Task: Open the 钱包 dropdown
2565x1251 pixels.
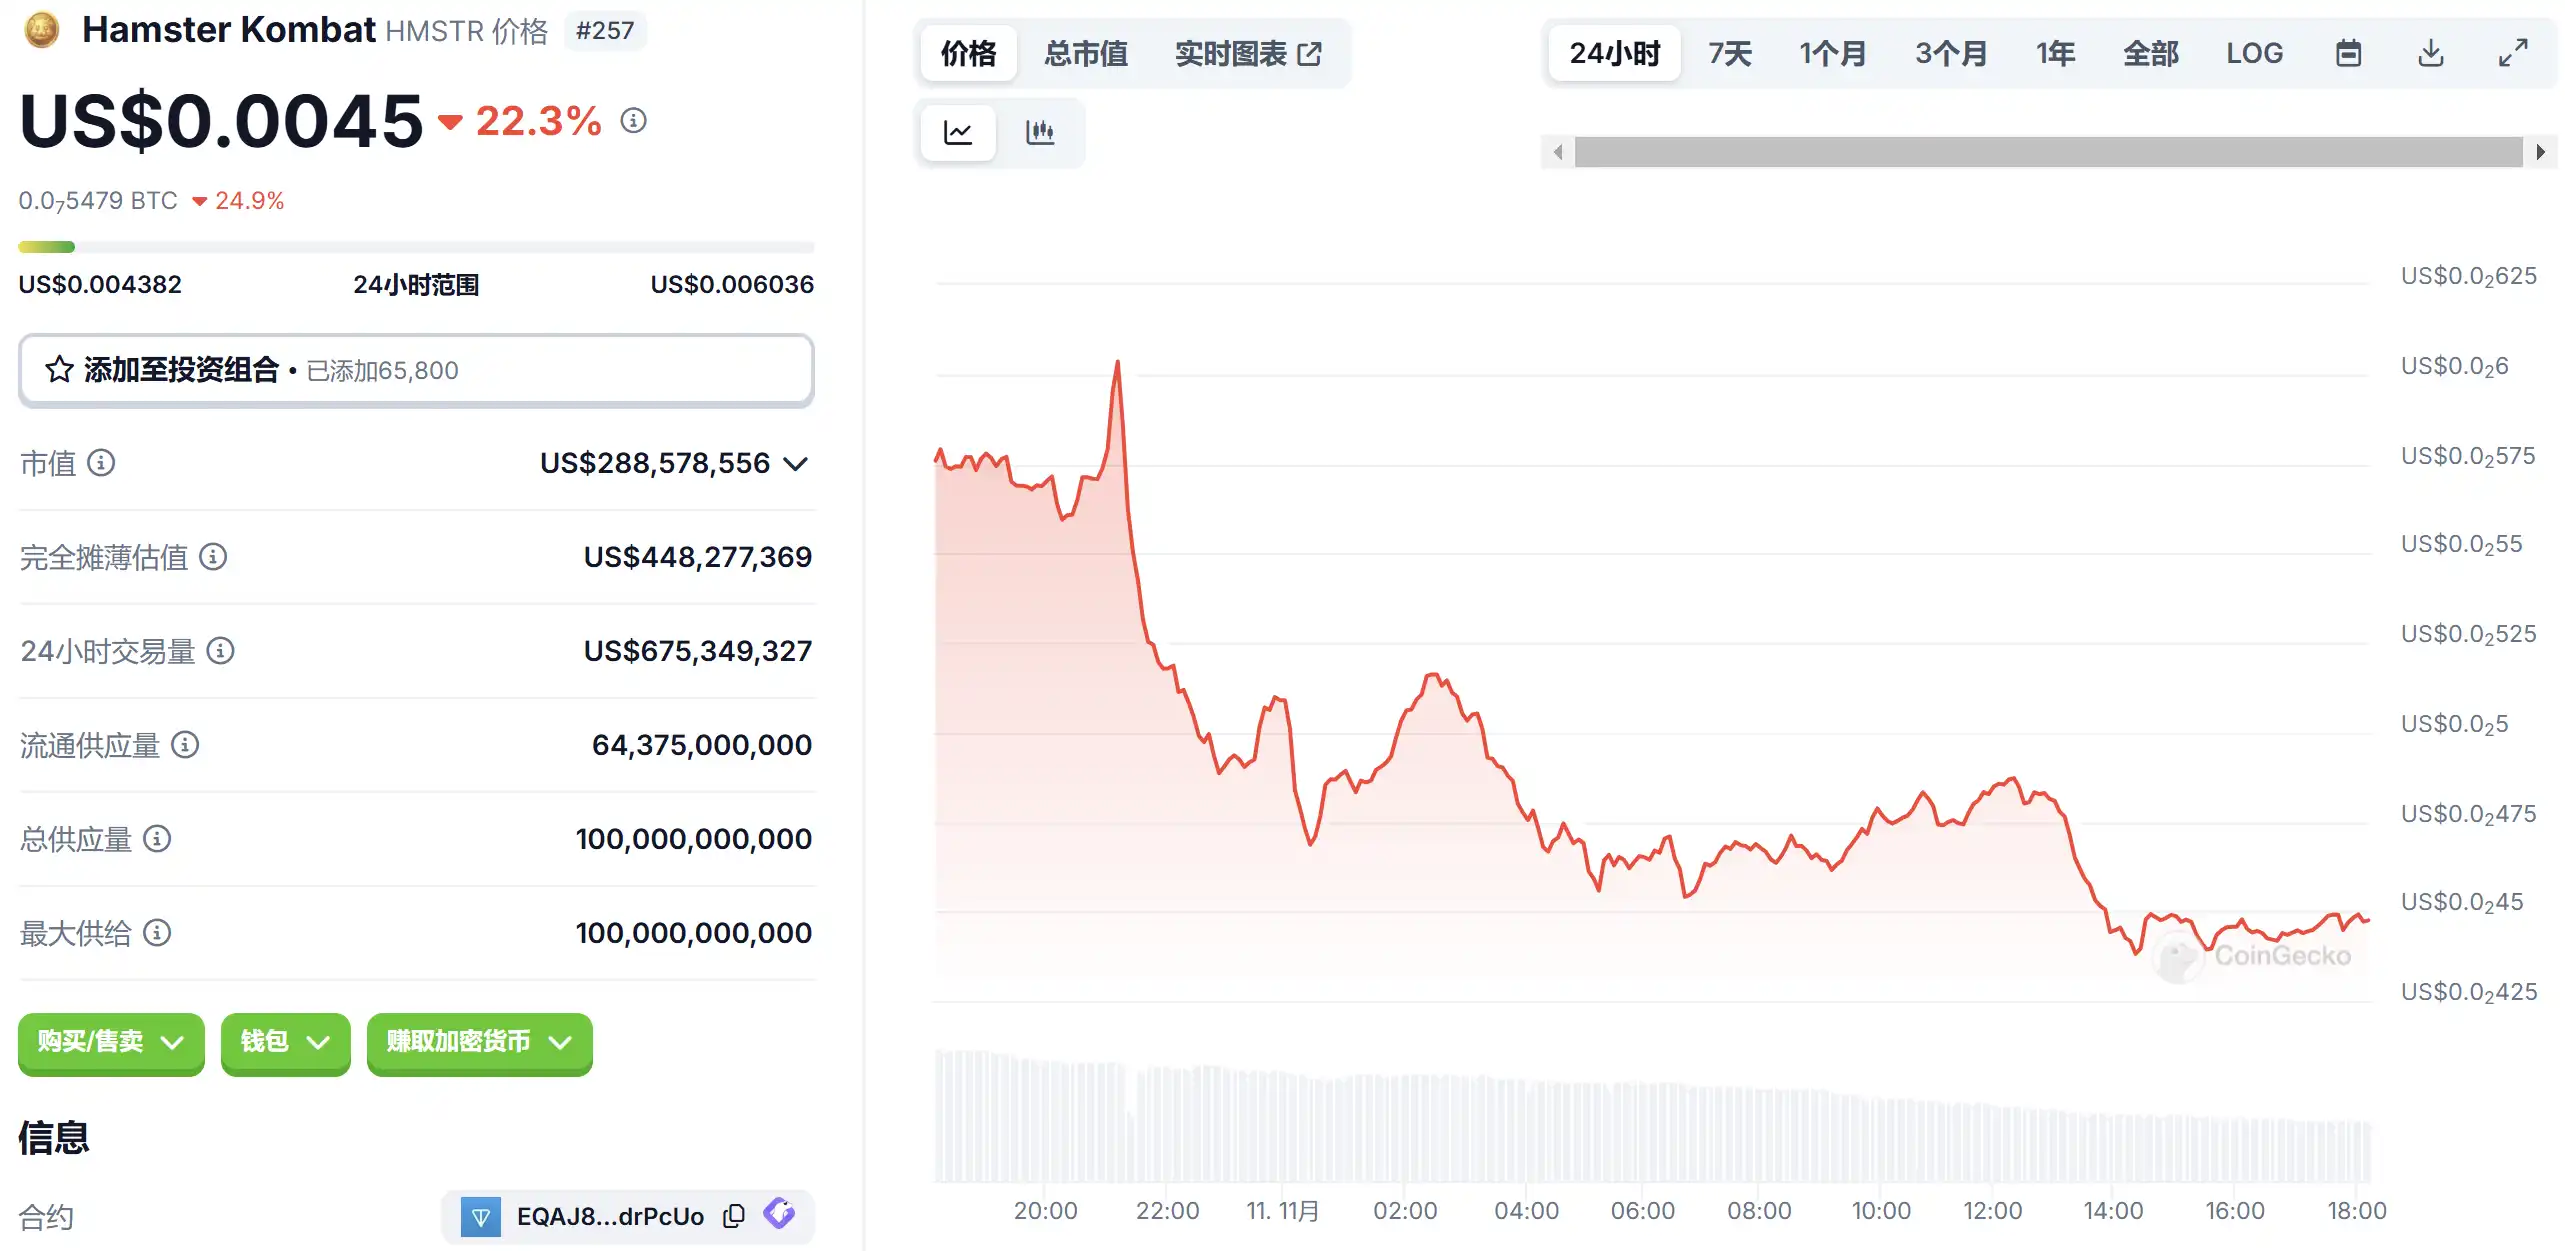Action: pyautogui.click(x=285, y=1042)
